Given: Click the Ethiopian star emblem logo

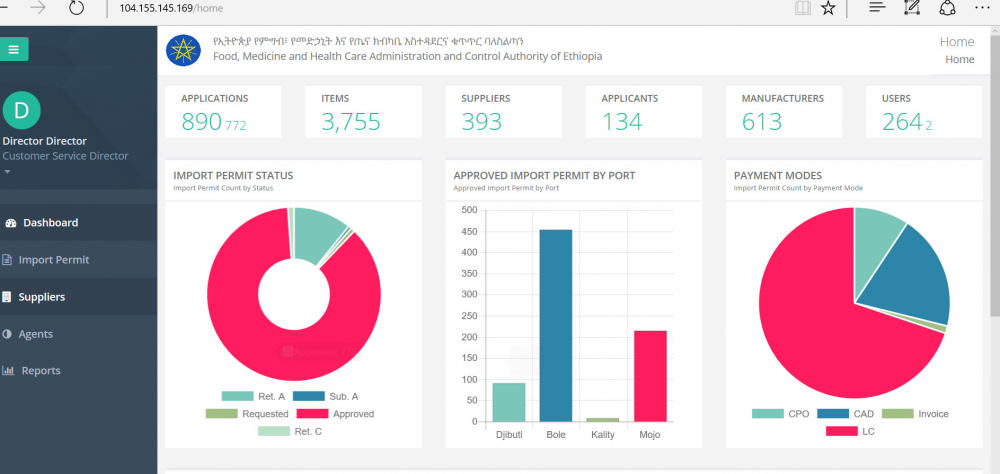Looking at the screenshot, I should pos(183,50).
